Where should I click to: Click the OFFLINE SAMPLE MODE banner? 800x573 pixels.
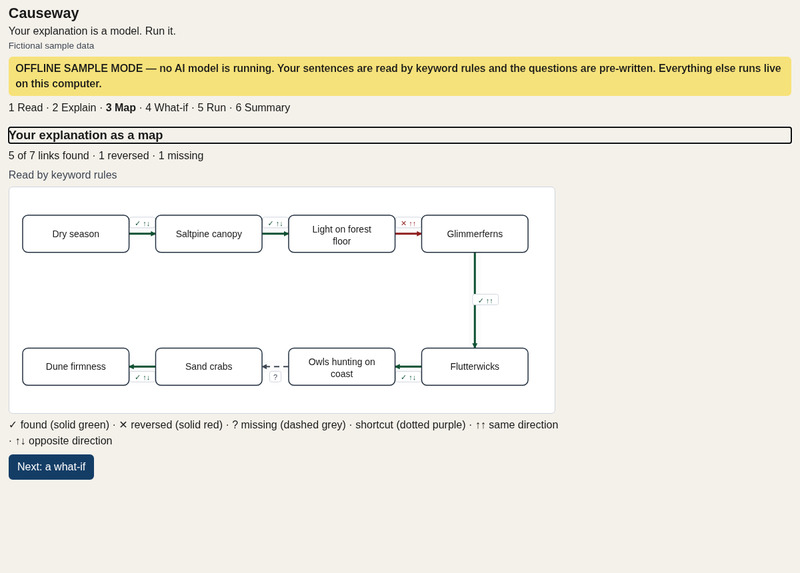click(399, 76)
